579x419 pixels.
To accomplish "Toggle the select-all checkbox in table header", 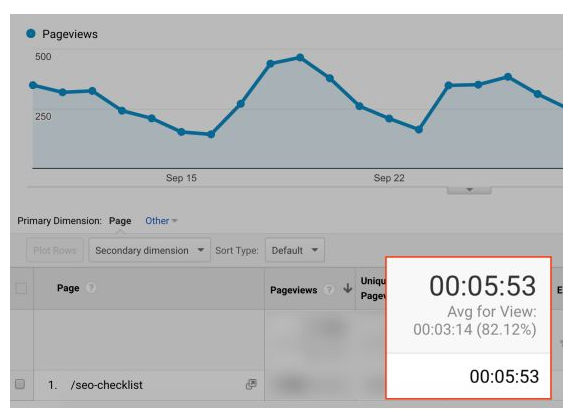I will click(x=21, y=288).
